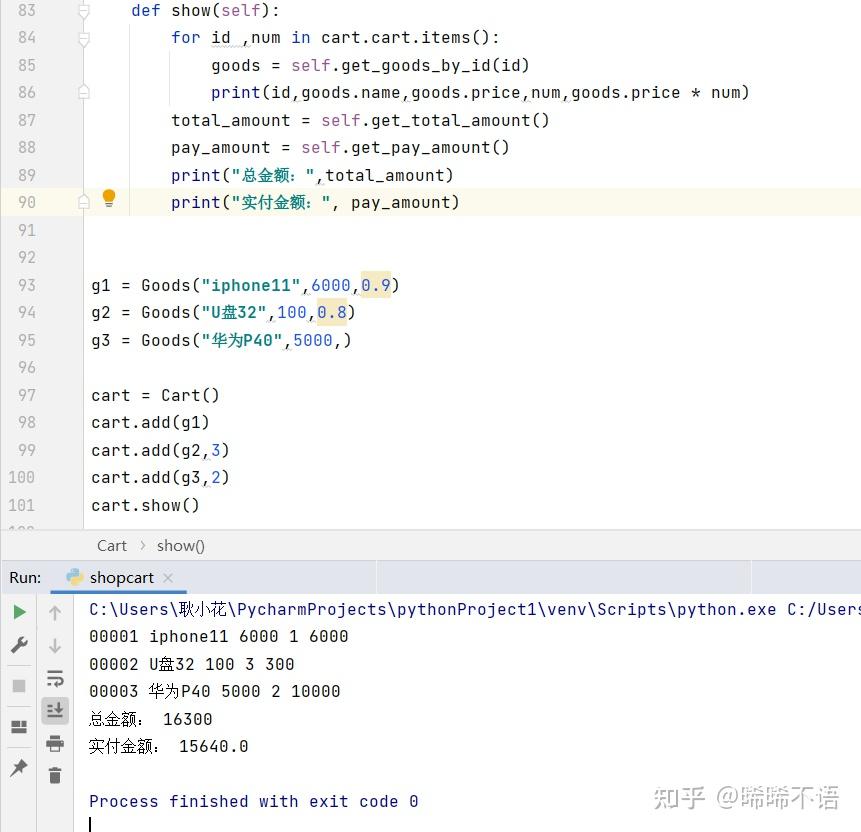Collapse the folded region at line 90
This screenshot has height=832, width=861.
[84, 201]
